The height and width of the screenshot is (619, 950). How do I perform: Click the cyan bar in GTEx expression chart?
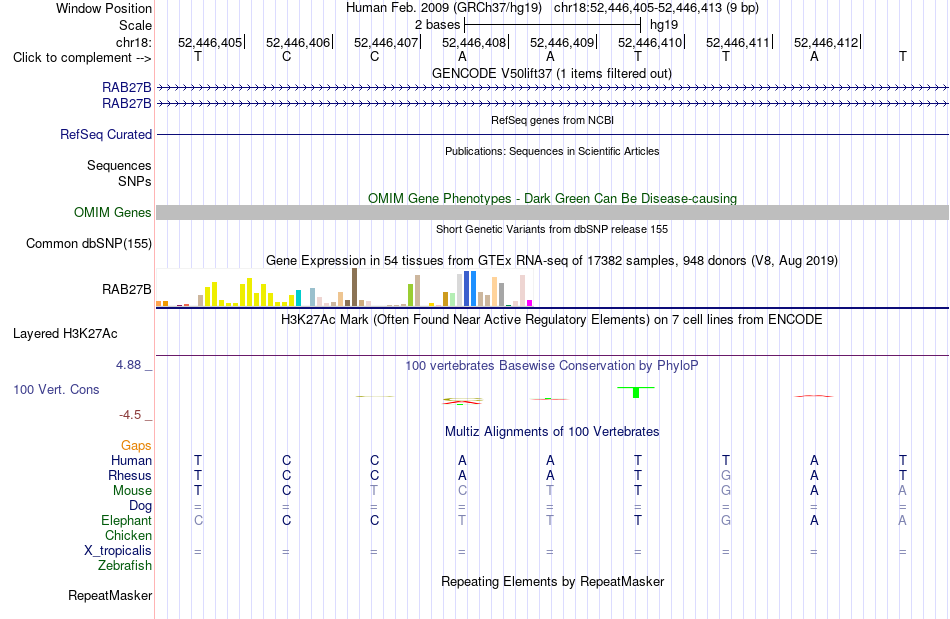click(298, 298)
